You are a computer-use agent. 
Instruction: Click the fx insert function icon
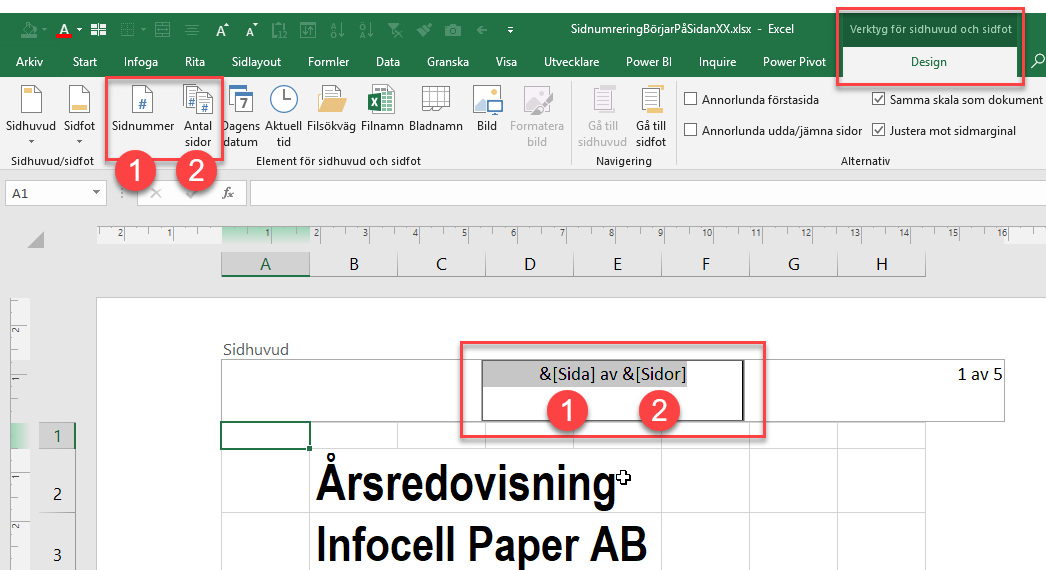pyautogui.click(x=228, y=193)
